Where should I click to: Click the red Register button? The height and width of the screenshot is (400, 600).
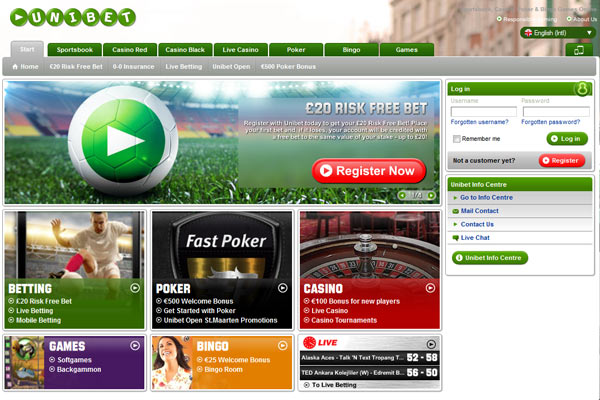tap(562, 160)
